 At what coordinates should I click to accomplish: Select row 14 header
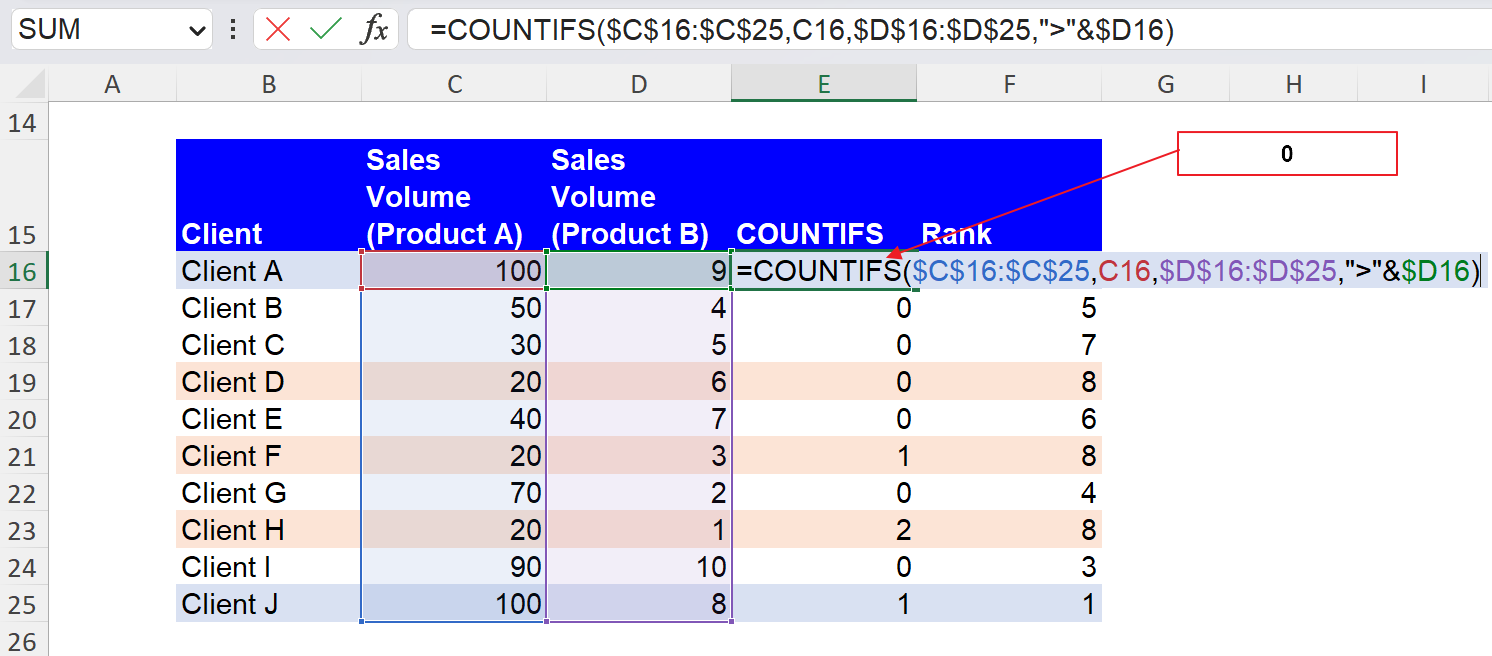click(24, 123)
